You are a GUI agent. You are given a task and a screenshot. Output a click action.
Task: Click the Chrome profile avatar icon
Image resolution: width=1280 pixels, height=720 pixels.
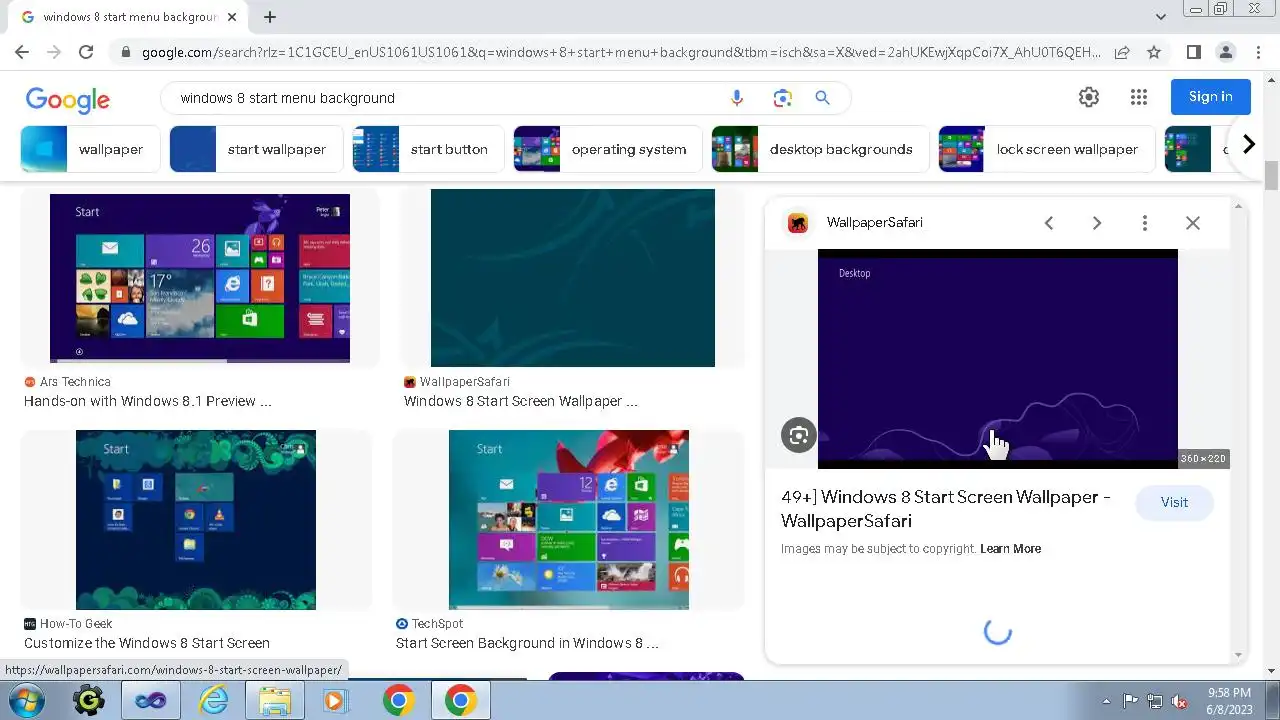(x=1226, y=52)
